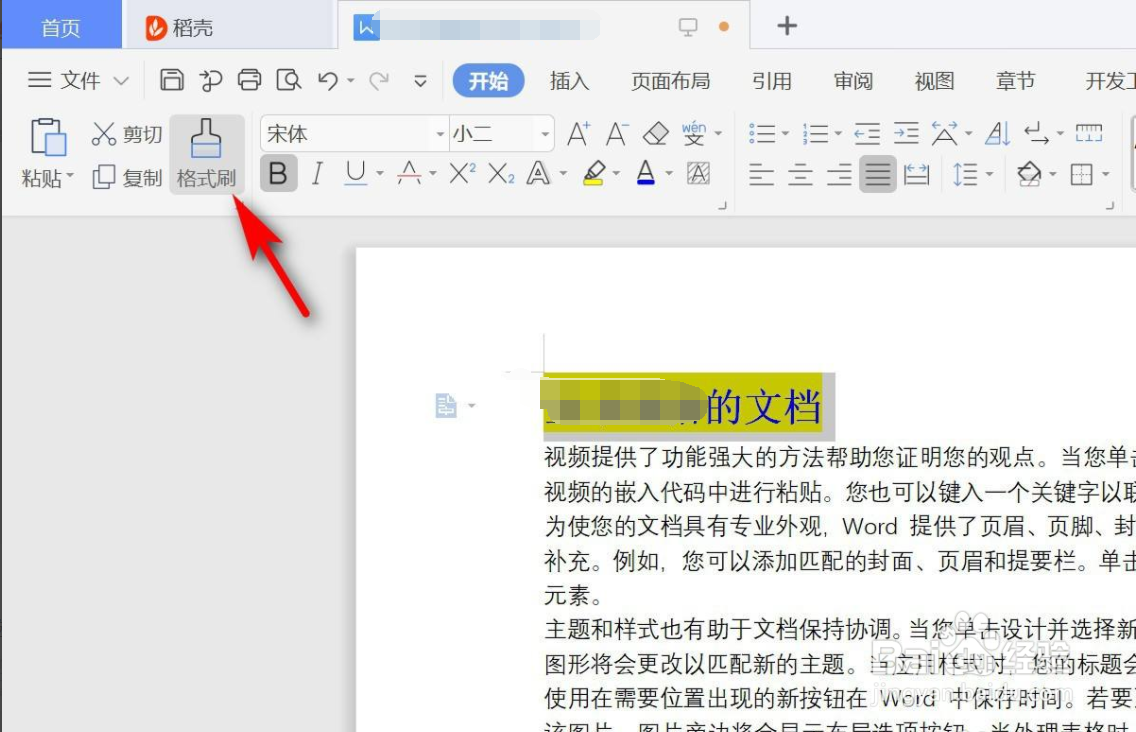
Task: Click the numbered list icon
Action: pyautogui.click(x=816, y=131)
